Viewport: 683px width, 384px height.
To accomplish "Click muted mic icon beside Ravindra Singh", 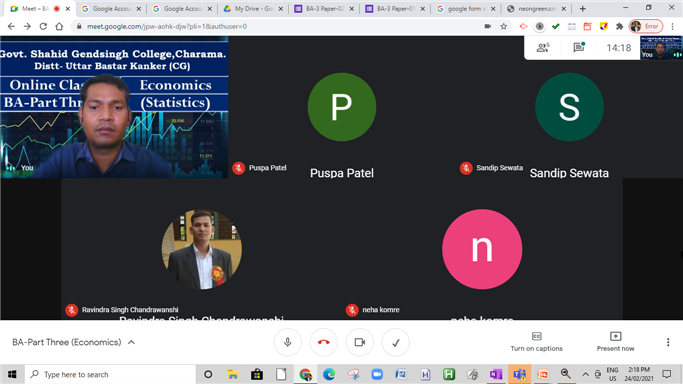I will 72,310.
